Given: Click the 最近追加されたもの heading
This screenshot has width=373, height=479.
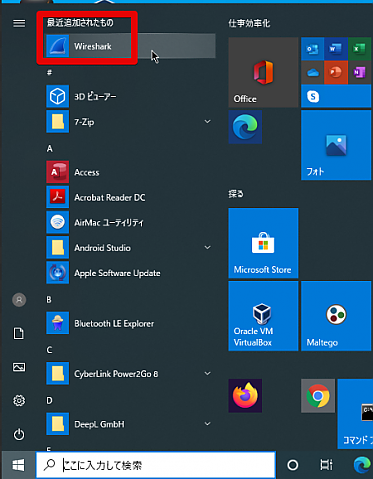Looking at the screenshot, I should pyautogui.click(x=80, y=23).
